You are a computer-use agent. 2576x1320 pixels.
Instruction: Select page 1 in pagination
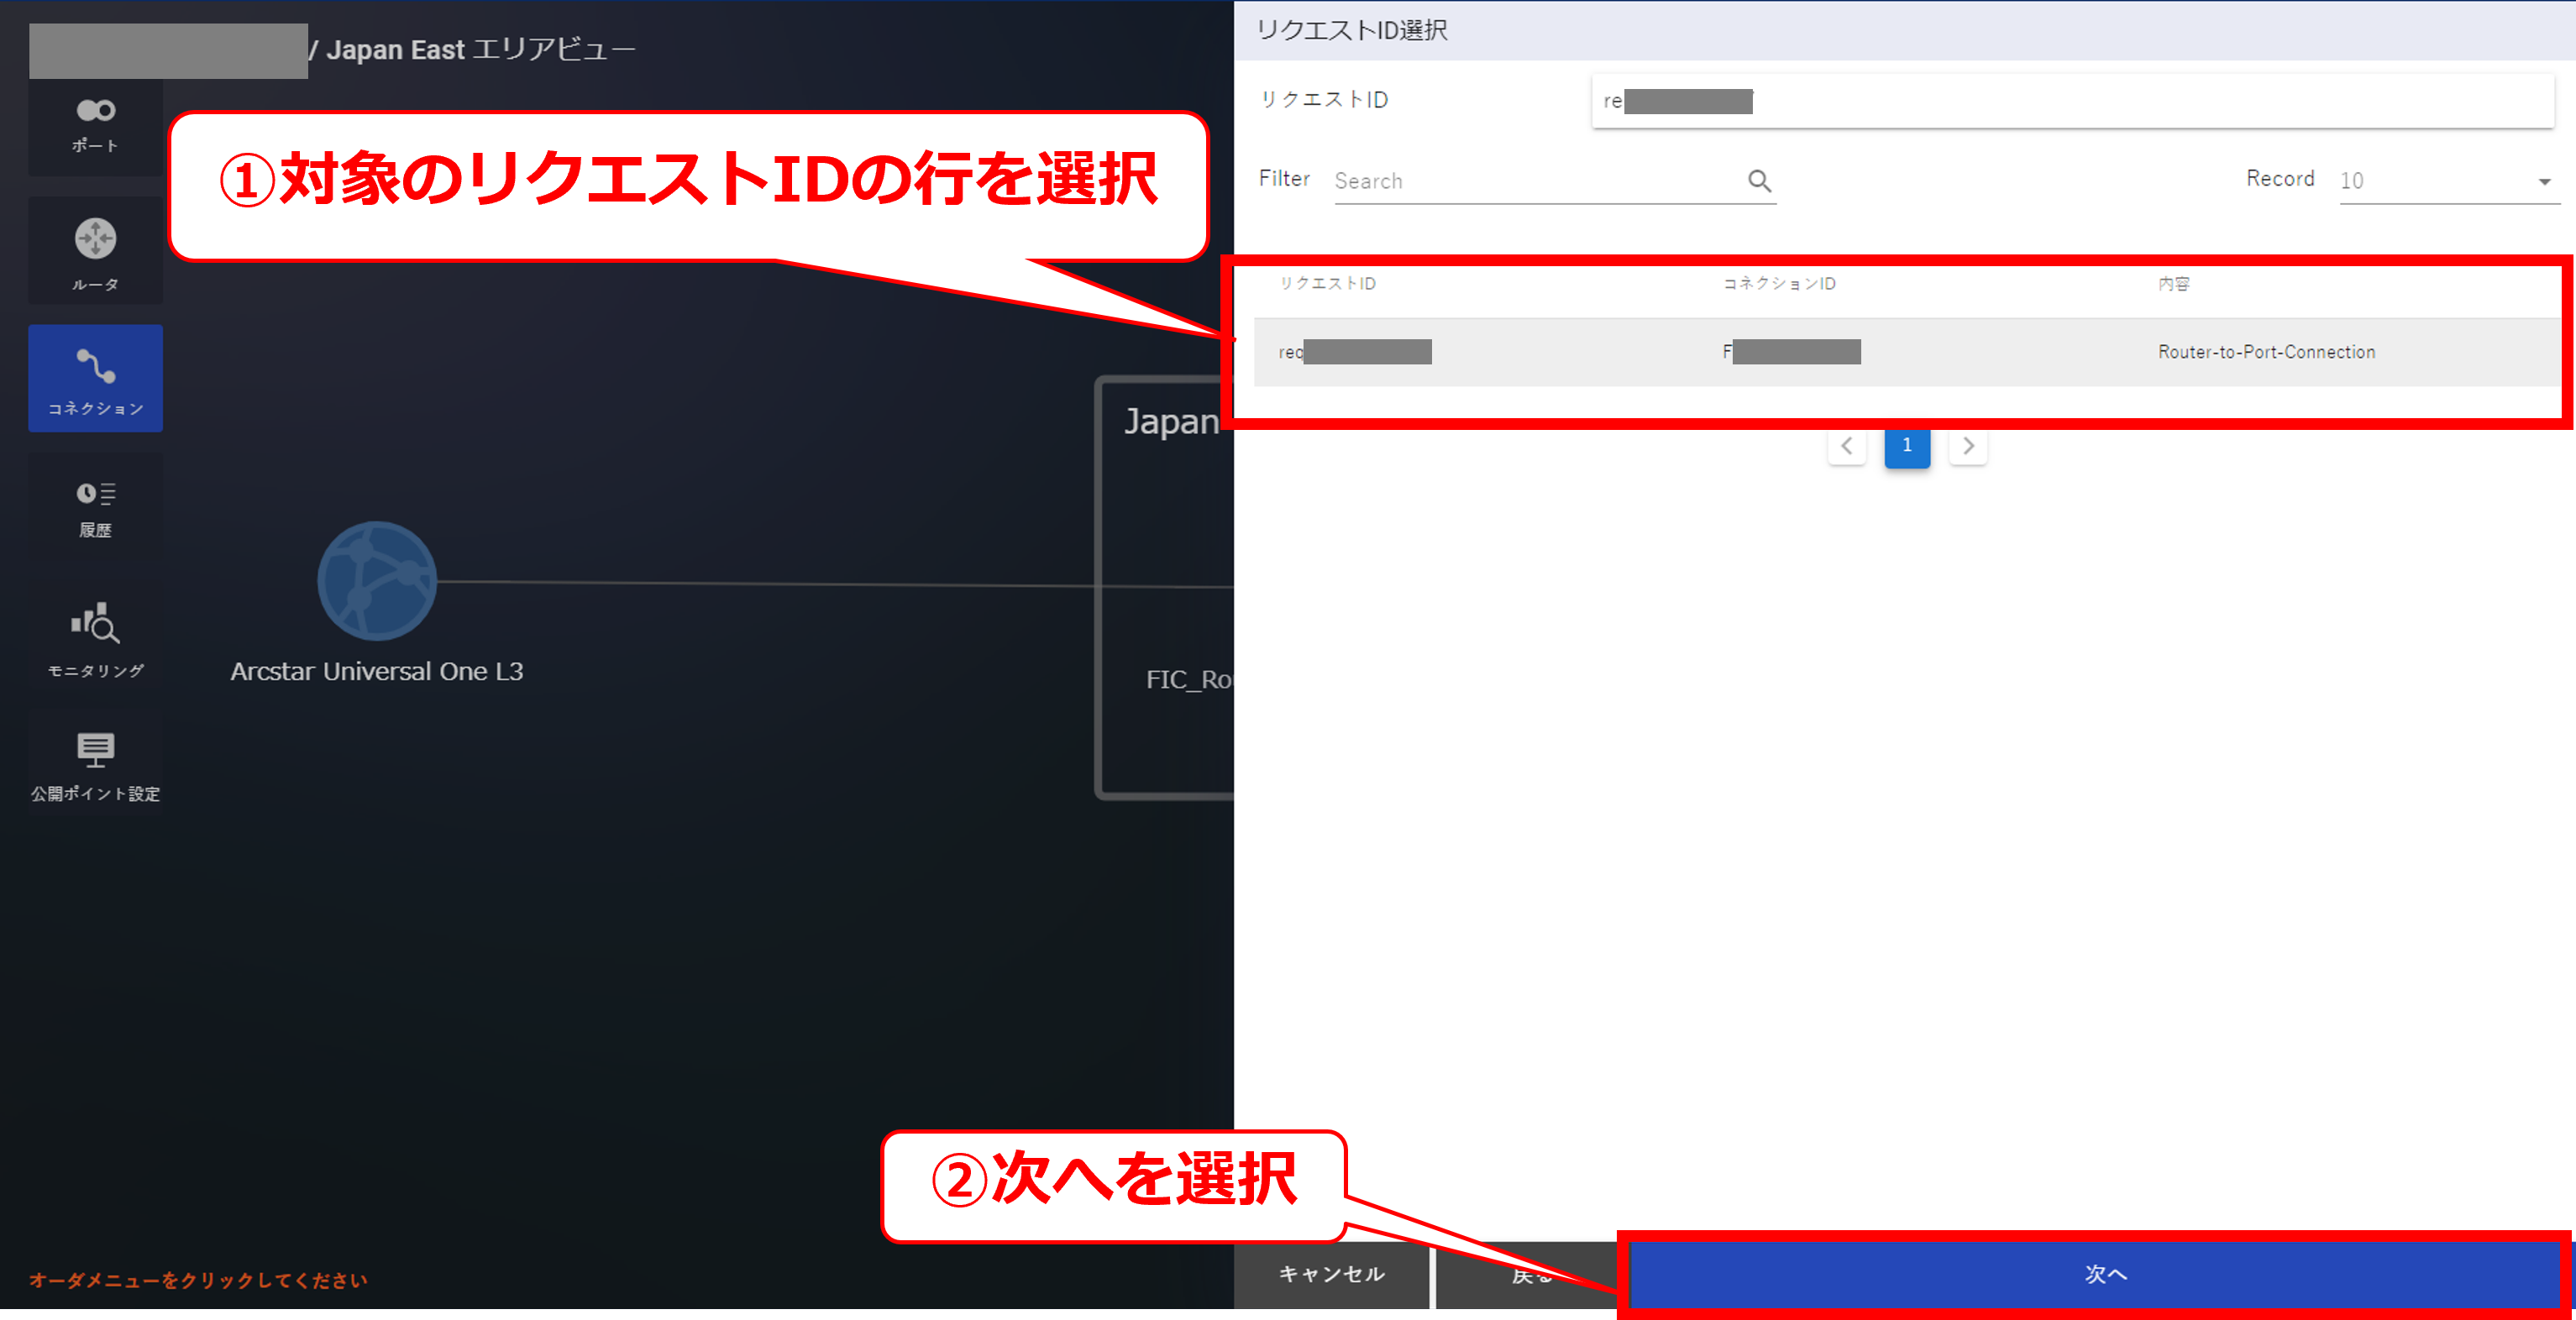pos(1906,446)
